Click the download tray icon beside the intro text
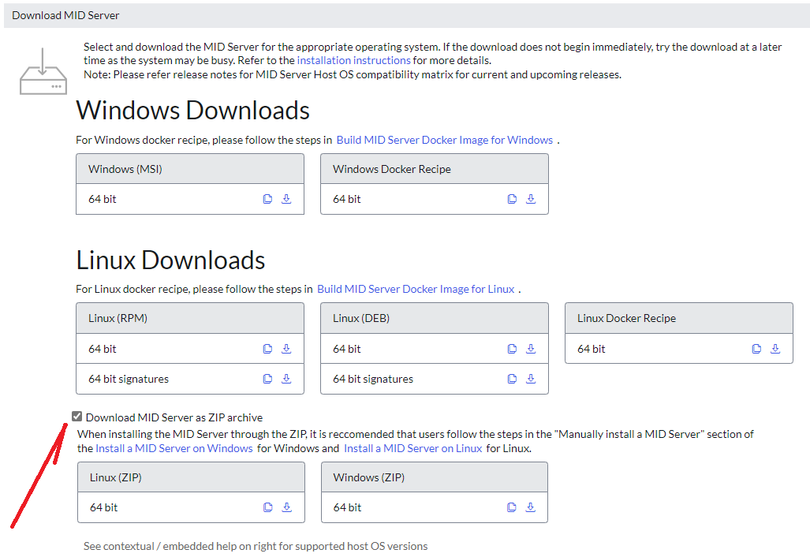The width and height of the screenshot is (810, 558). pos(43,71)
